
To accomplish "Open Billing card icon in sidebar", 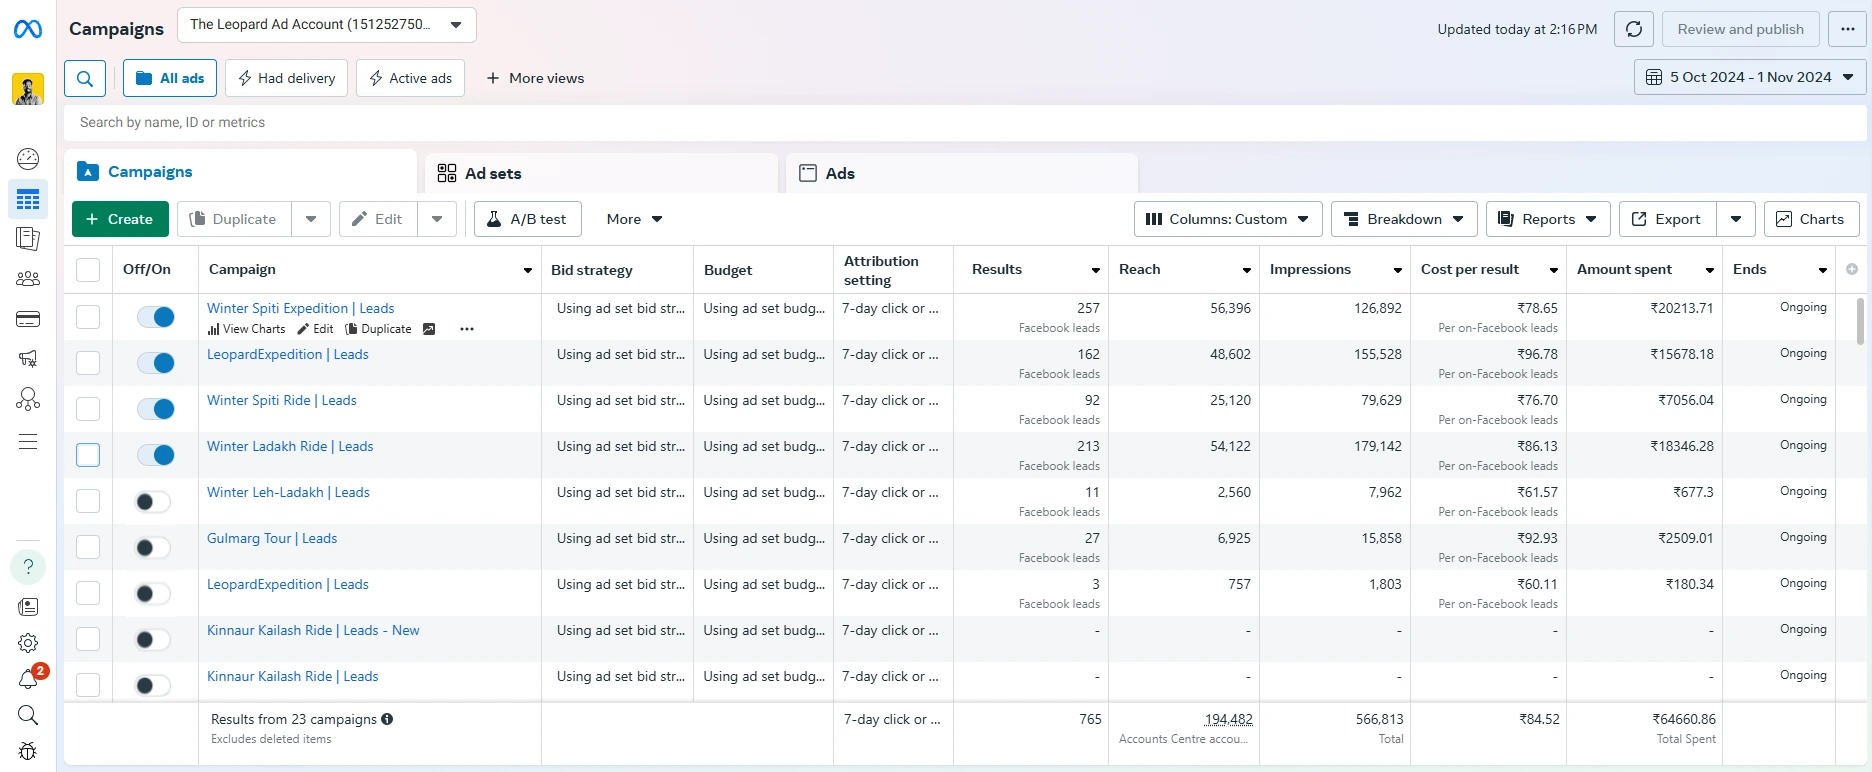I will tap(28, 319).
